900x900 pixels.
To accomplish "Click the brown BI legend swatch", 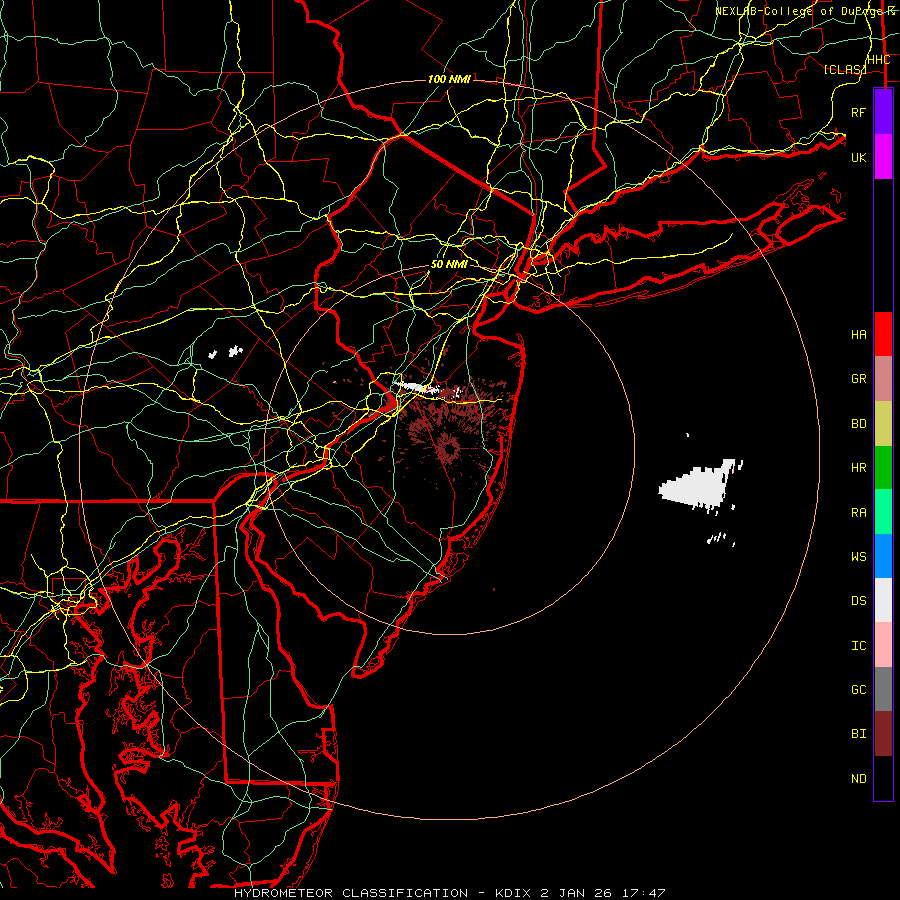I will [x=883, y=734].
